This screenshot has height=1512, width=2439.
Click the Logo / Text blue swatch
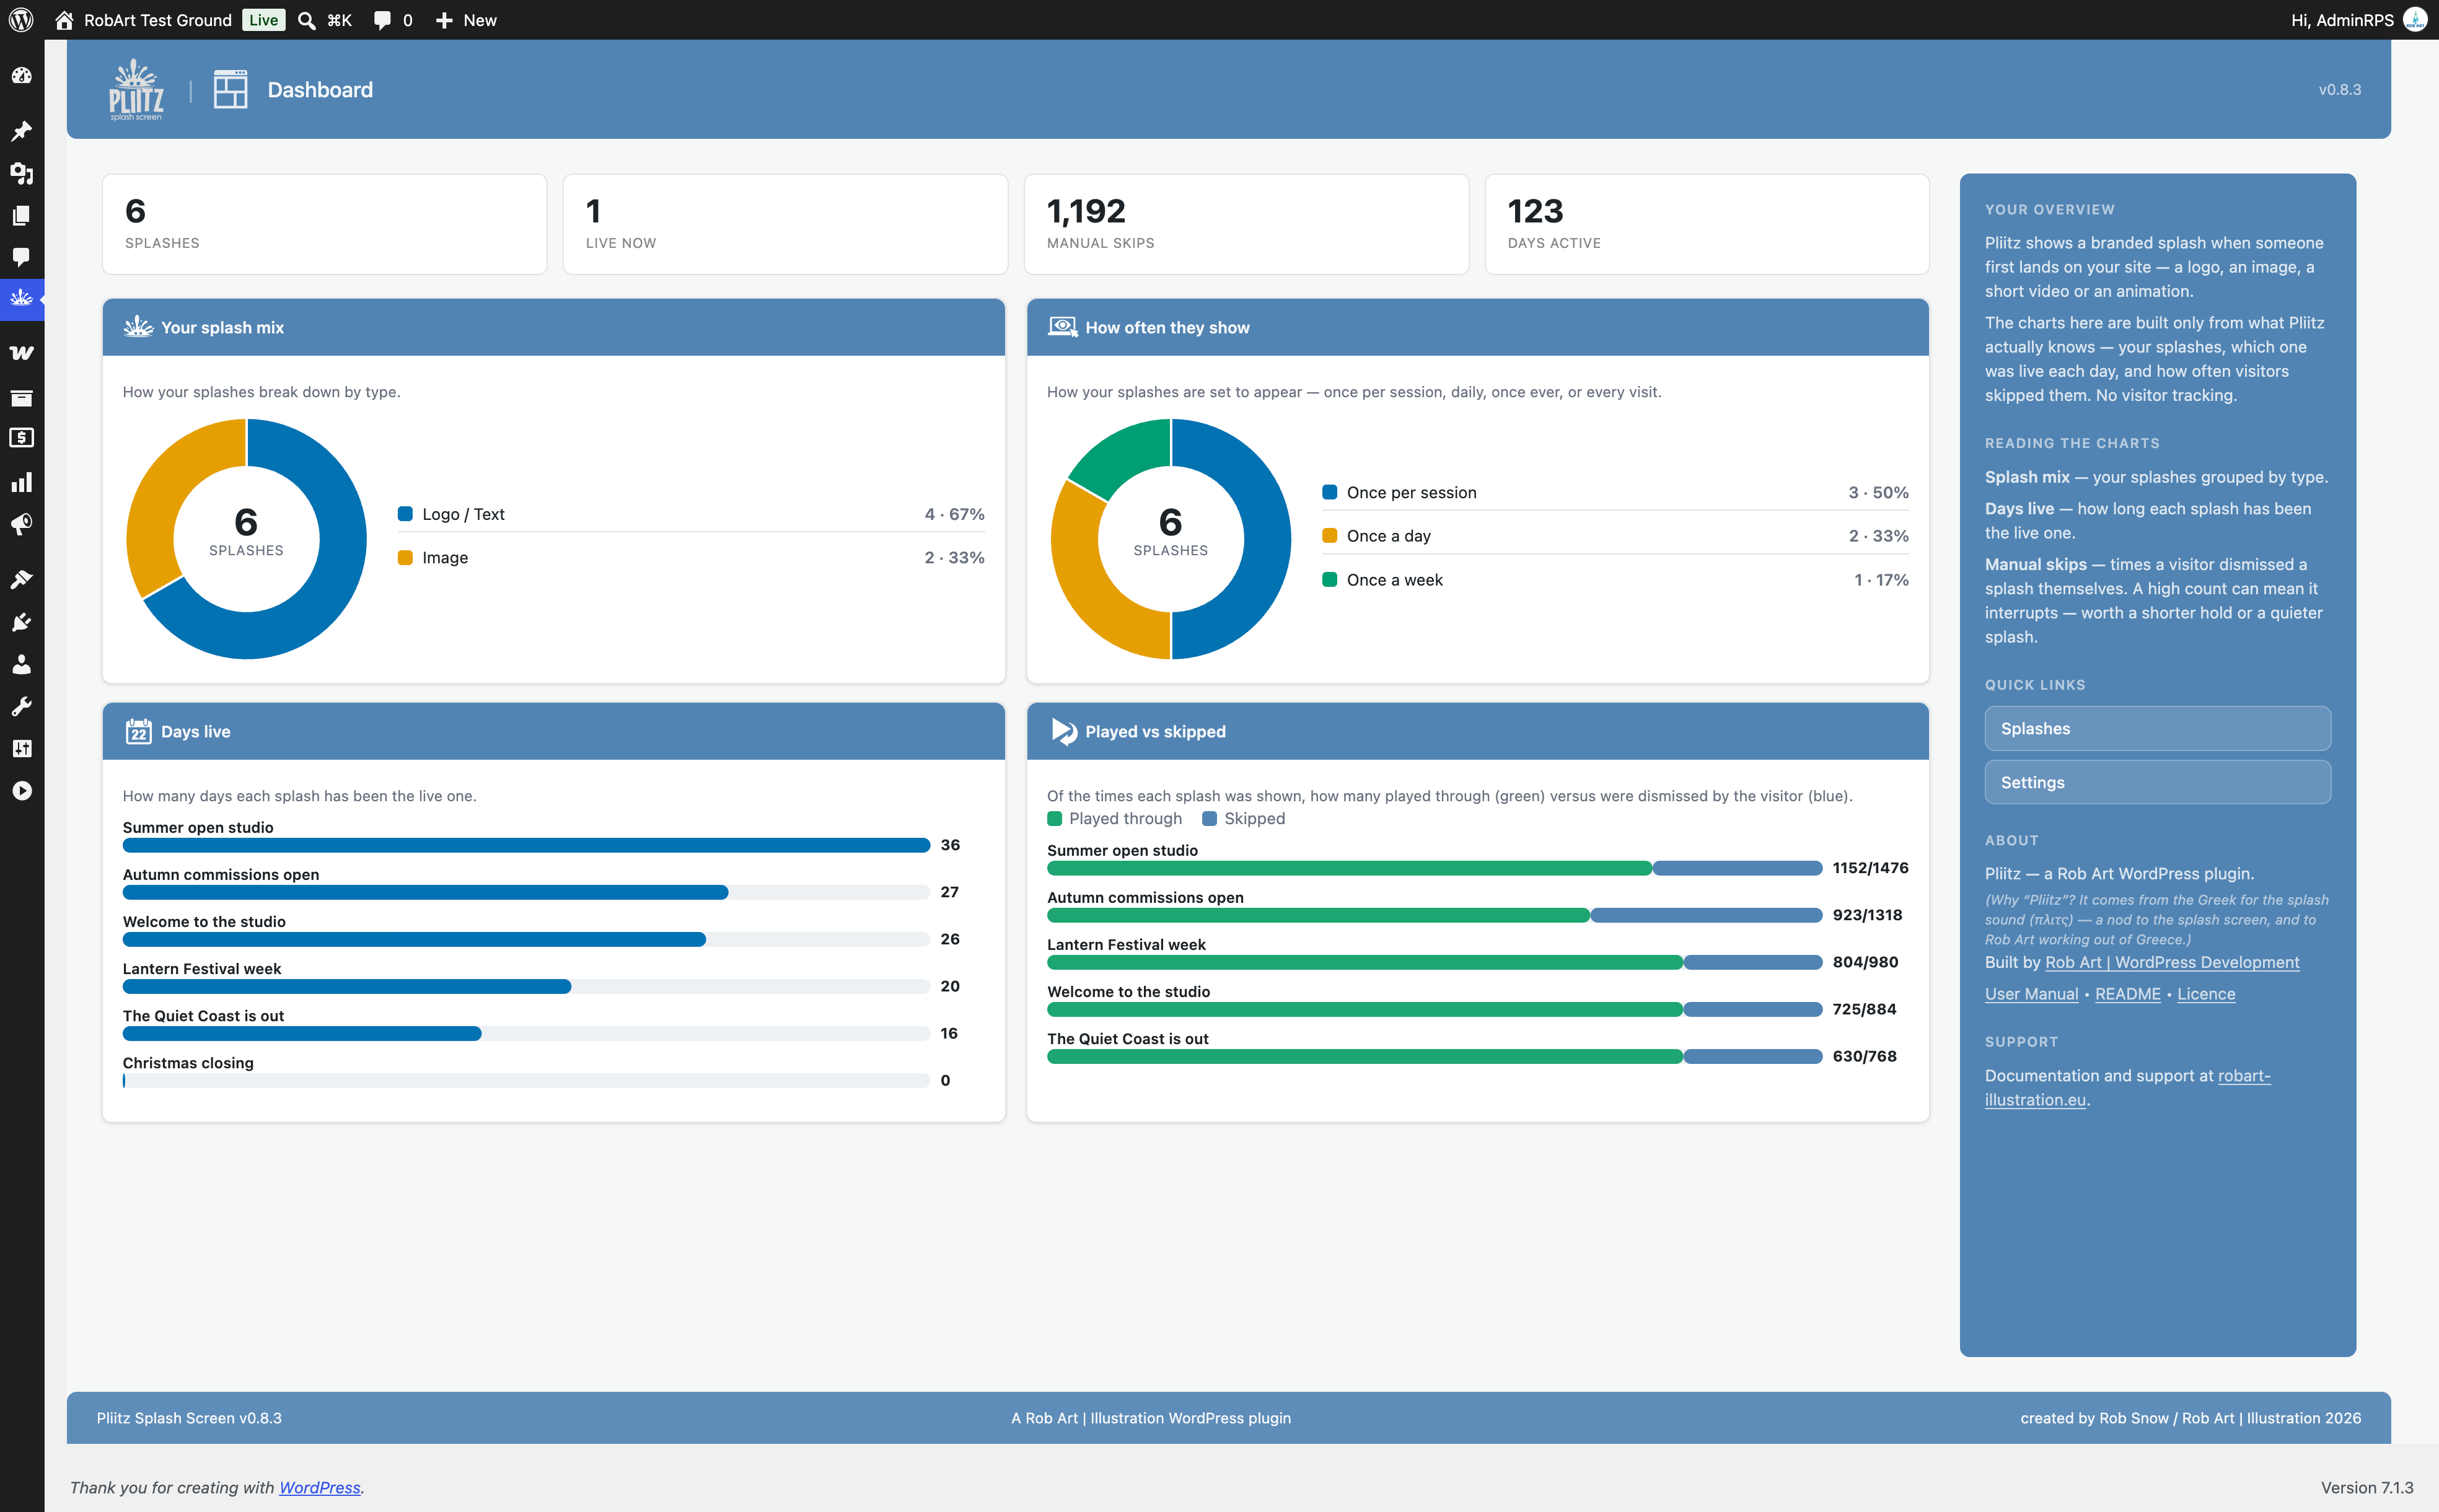tap(405, 514)
